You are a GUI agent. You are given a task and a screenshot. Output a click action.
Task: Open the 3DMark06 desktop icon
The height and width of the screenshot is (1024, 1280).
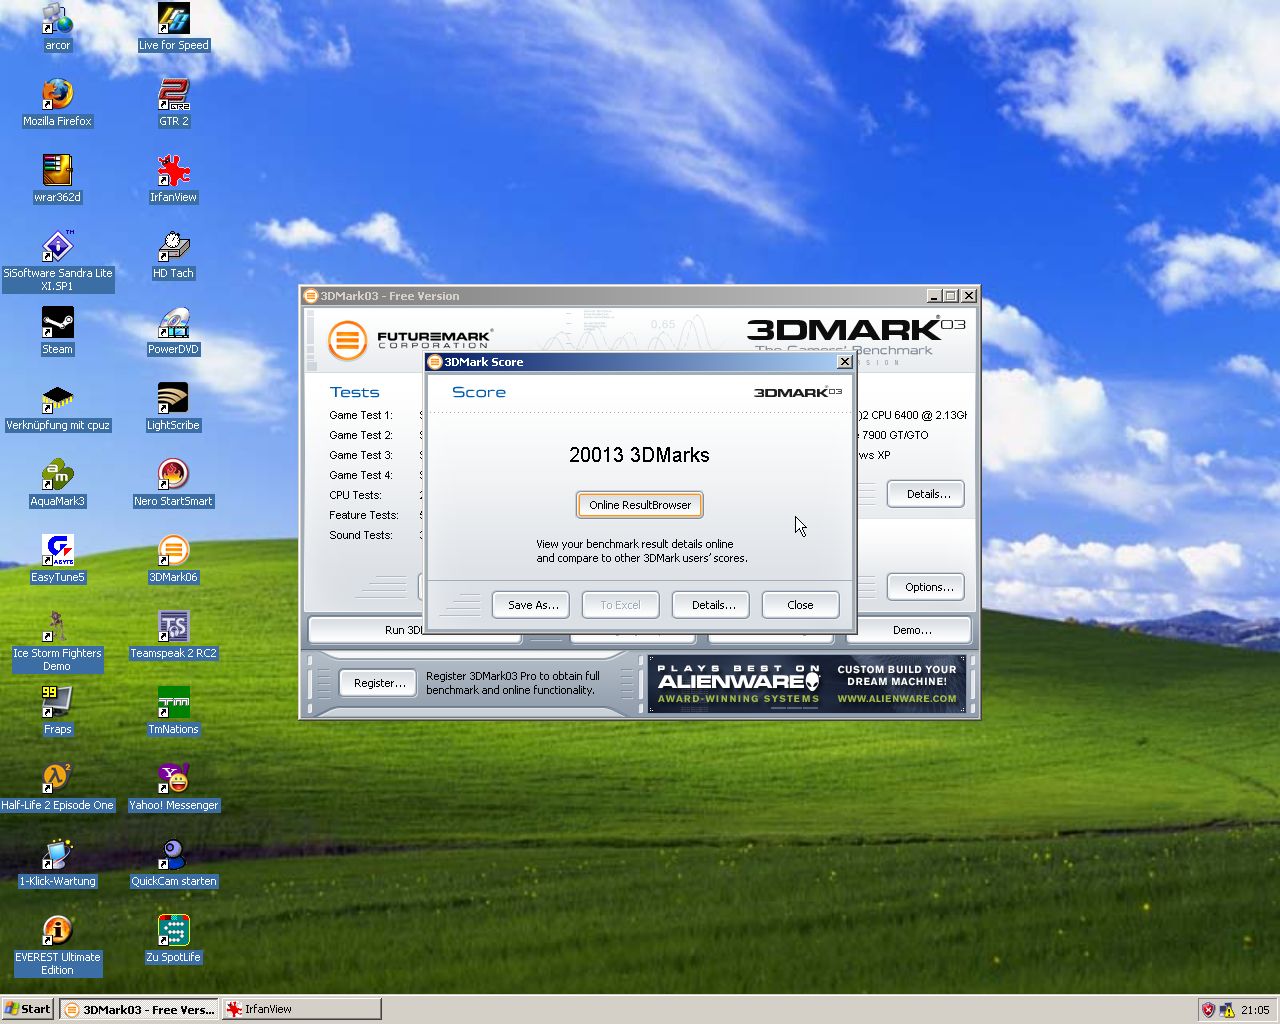[173, 559]
